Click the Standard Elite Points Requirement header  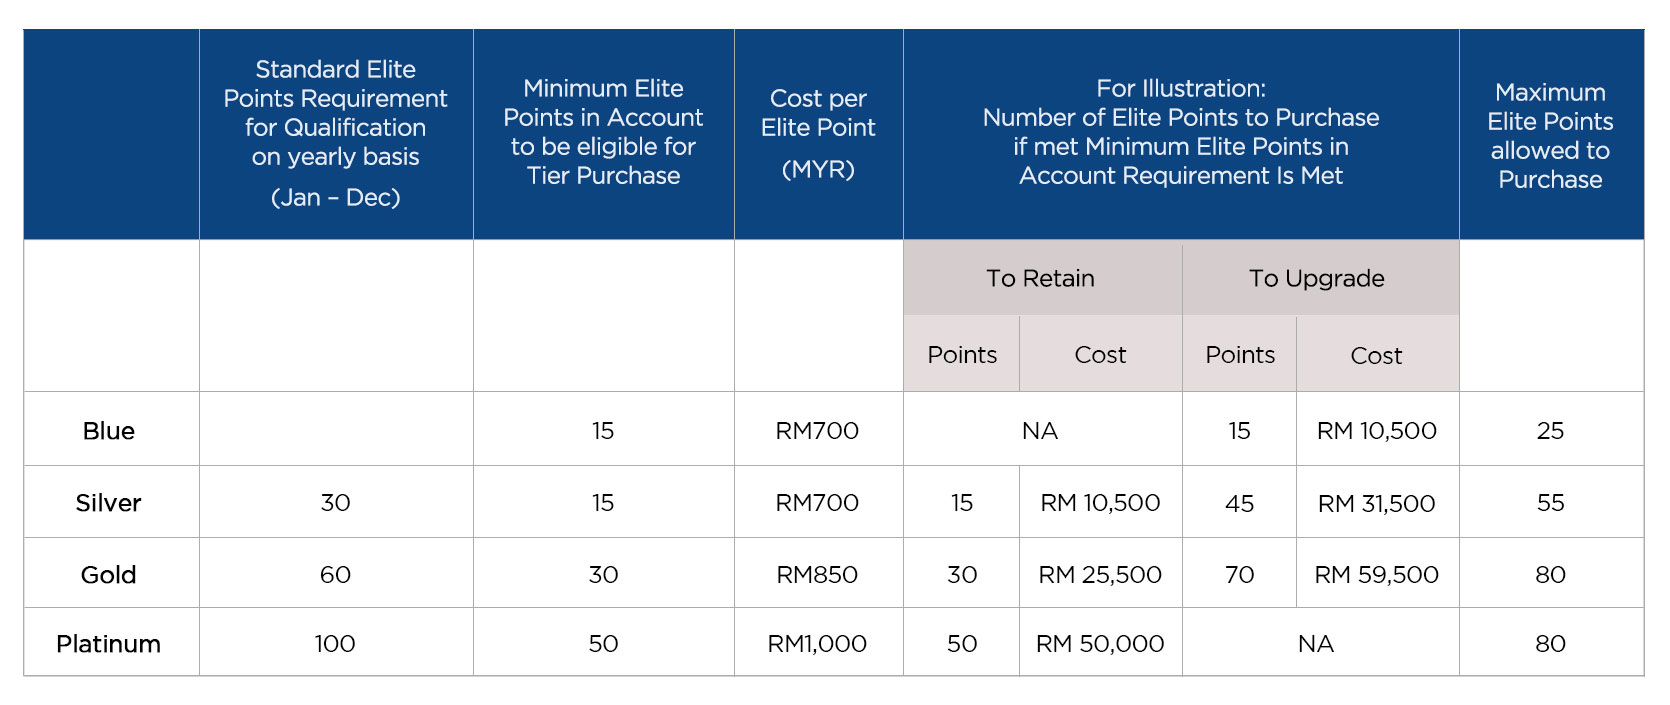(x=336, y=134)
